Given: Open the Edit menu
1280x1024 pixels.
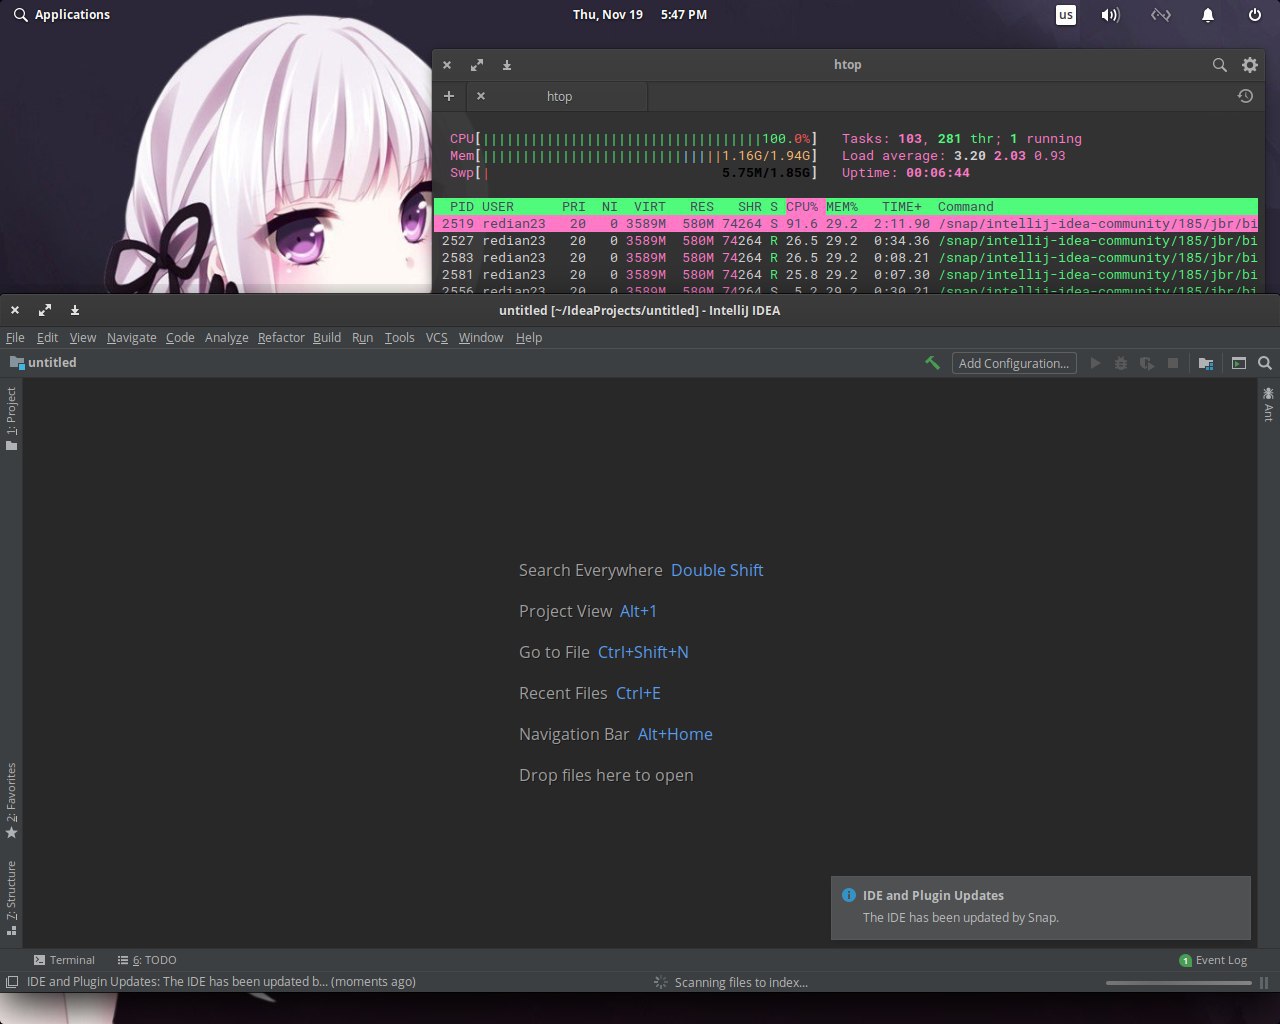Looking at the screenshot, I should coord(47,337).
